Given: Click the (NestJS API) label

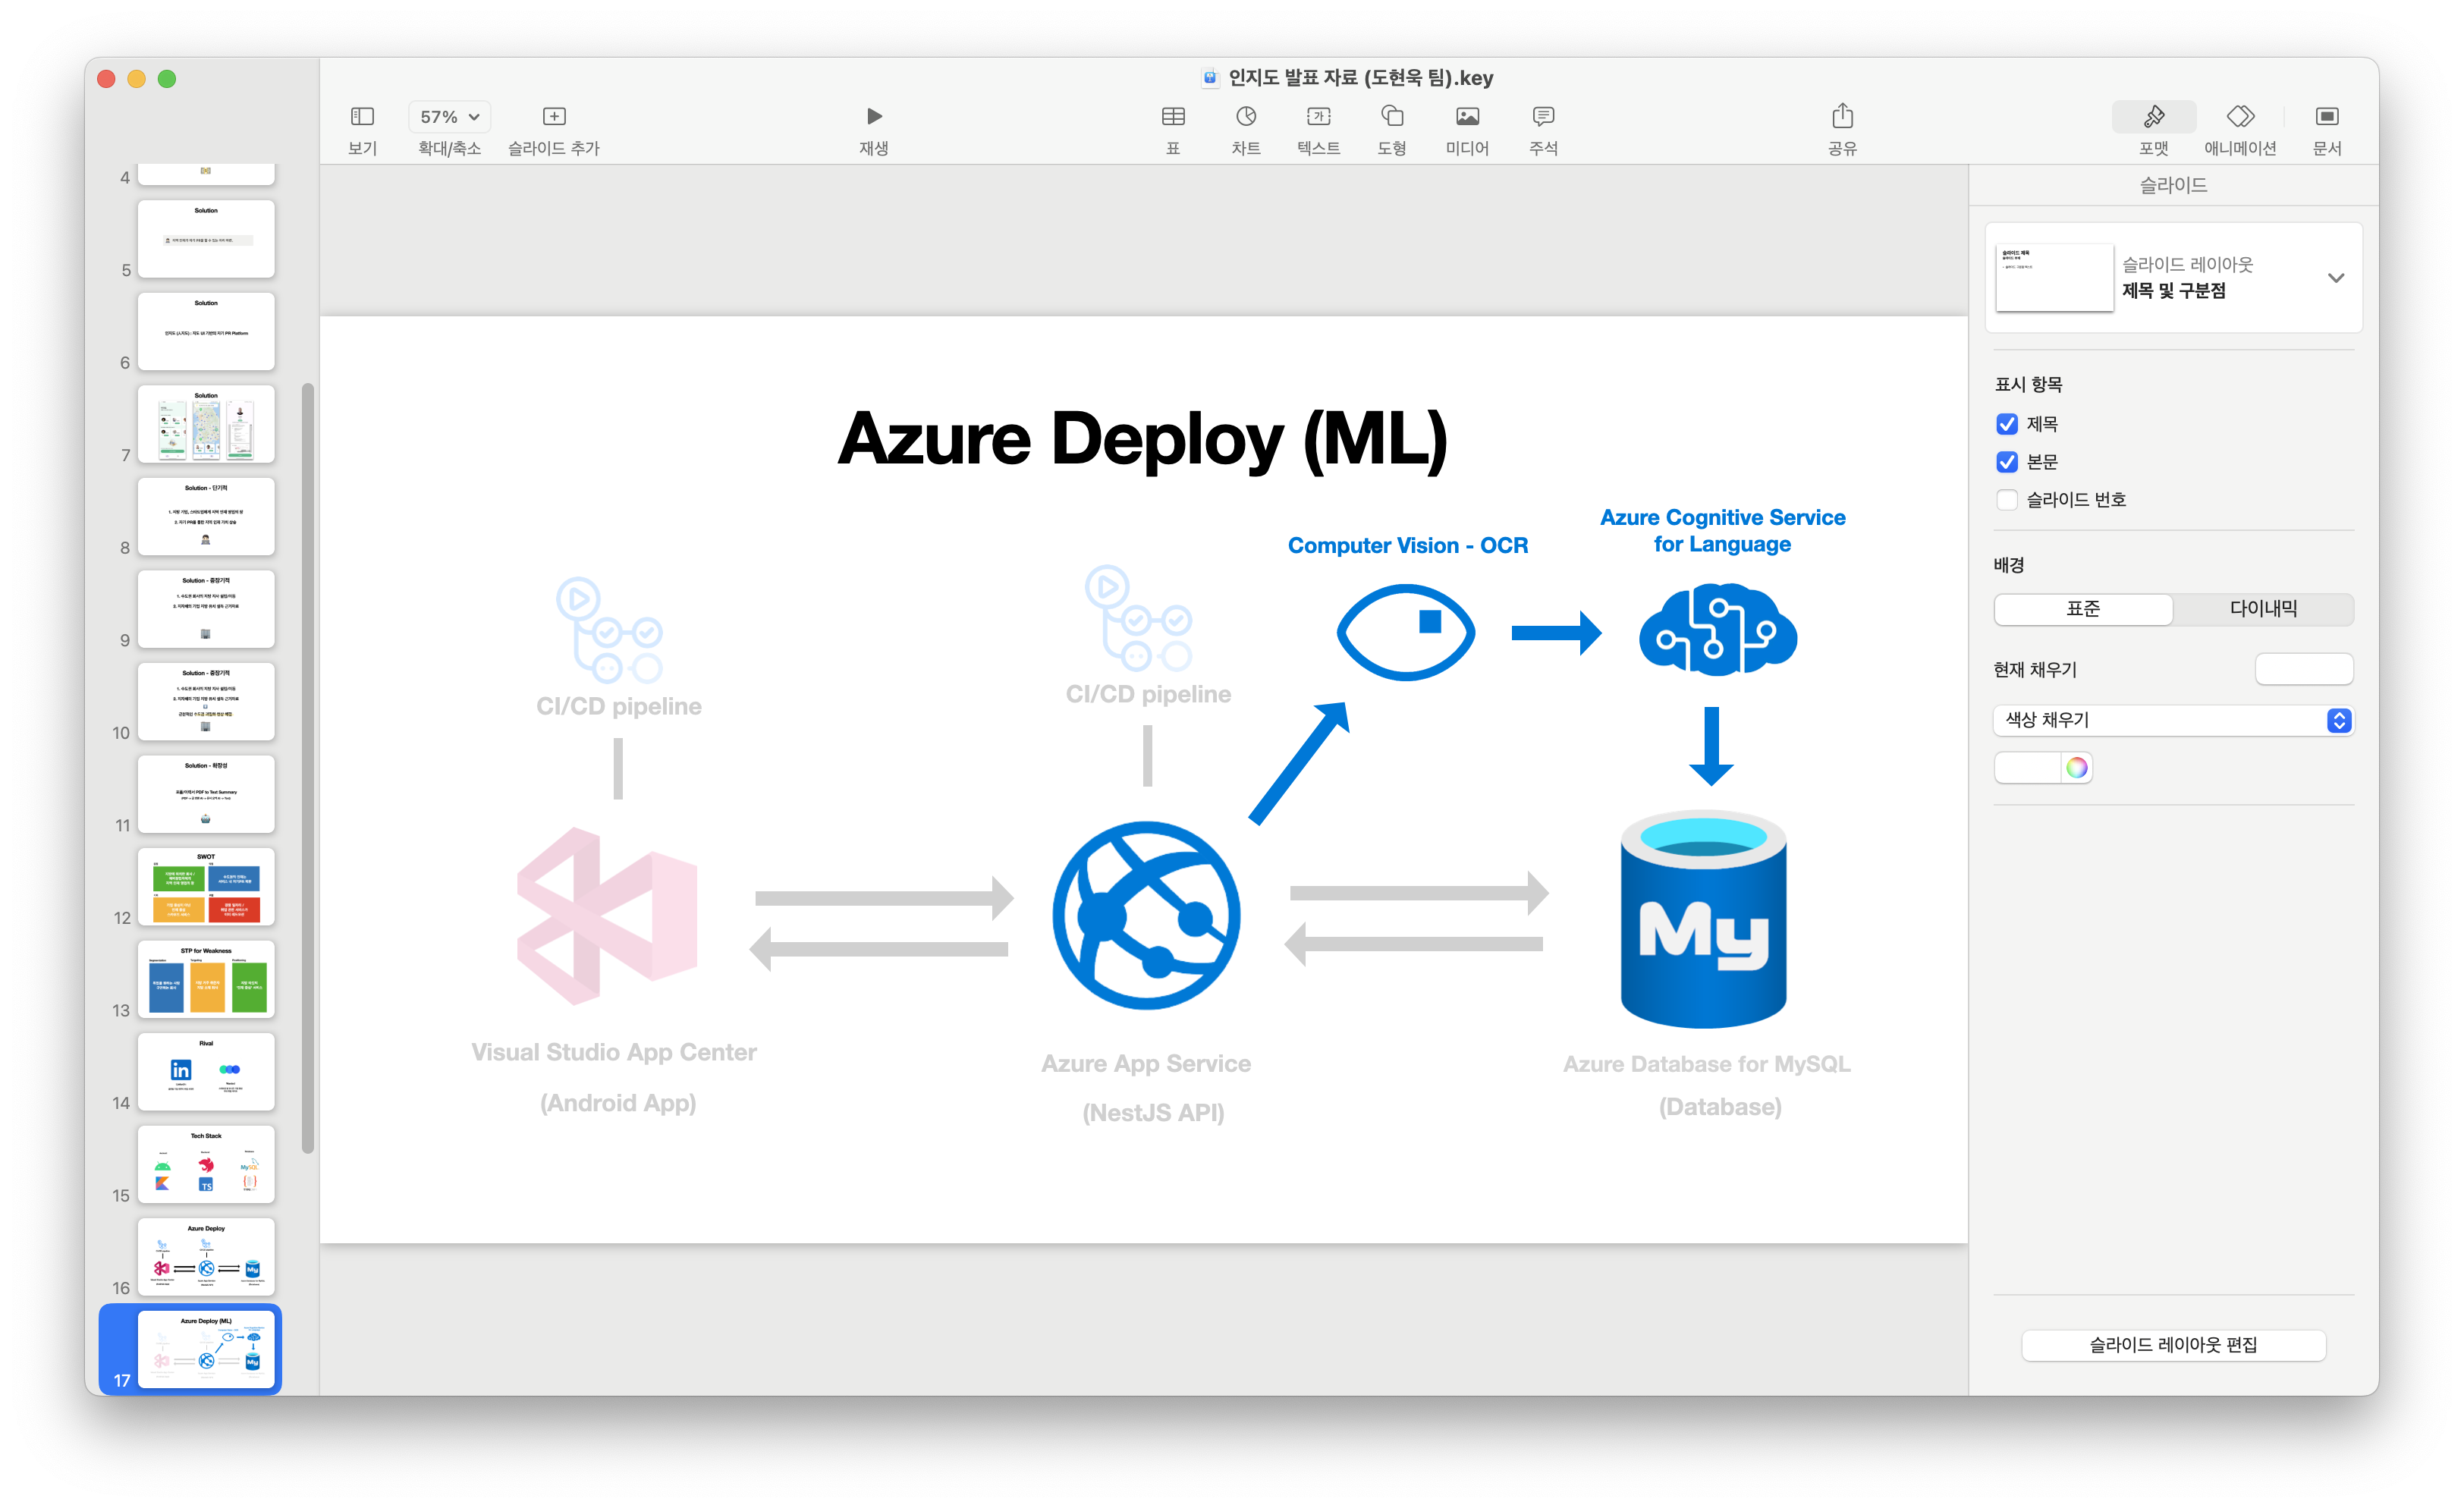Looking at the screenshot, I should tap(1153, 1112).
